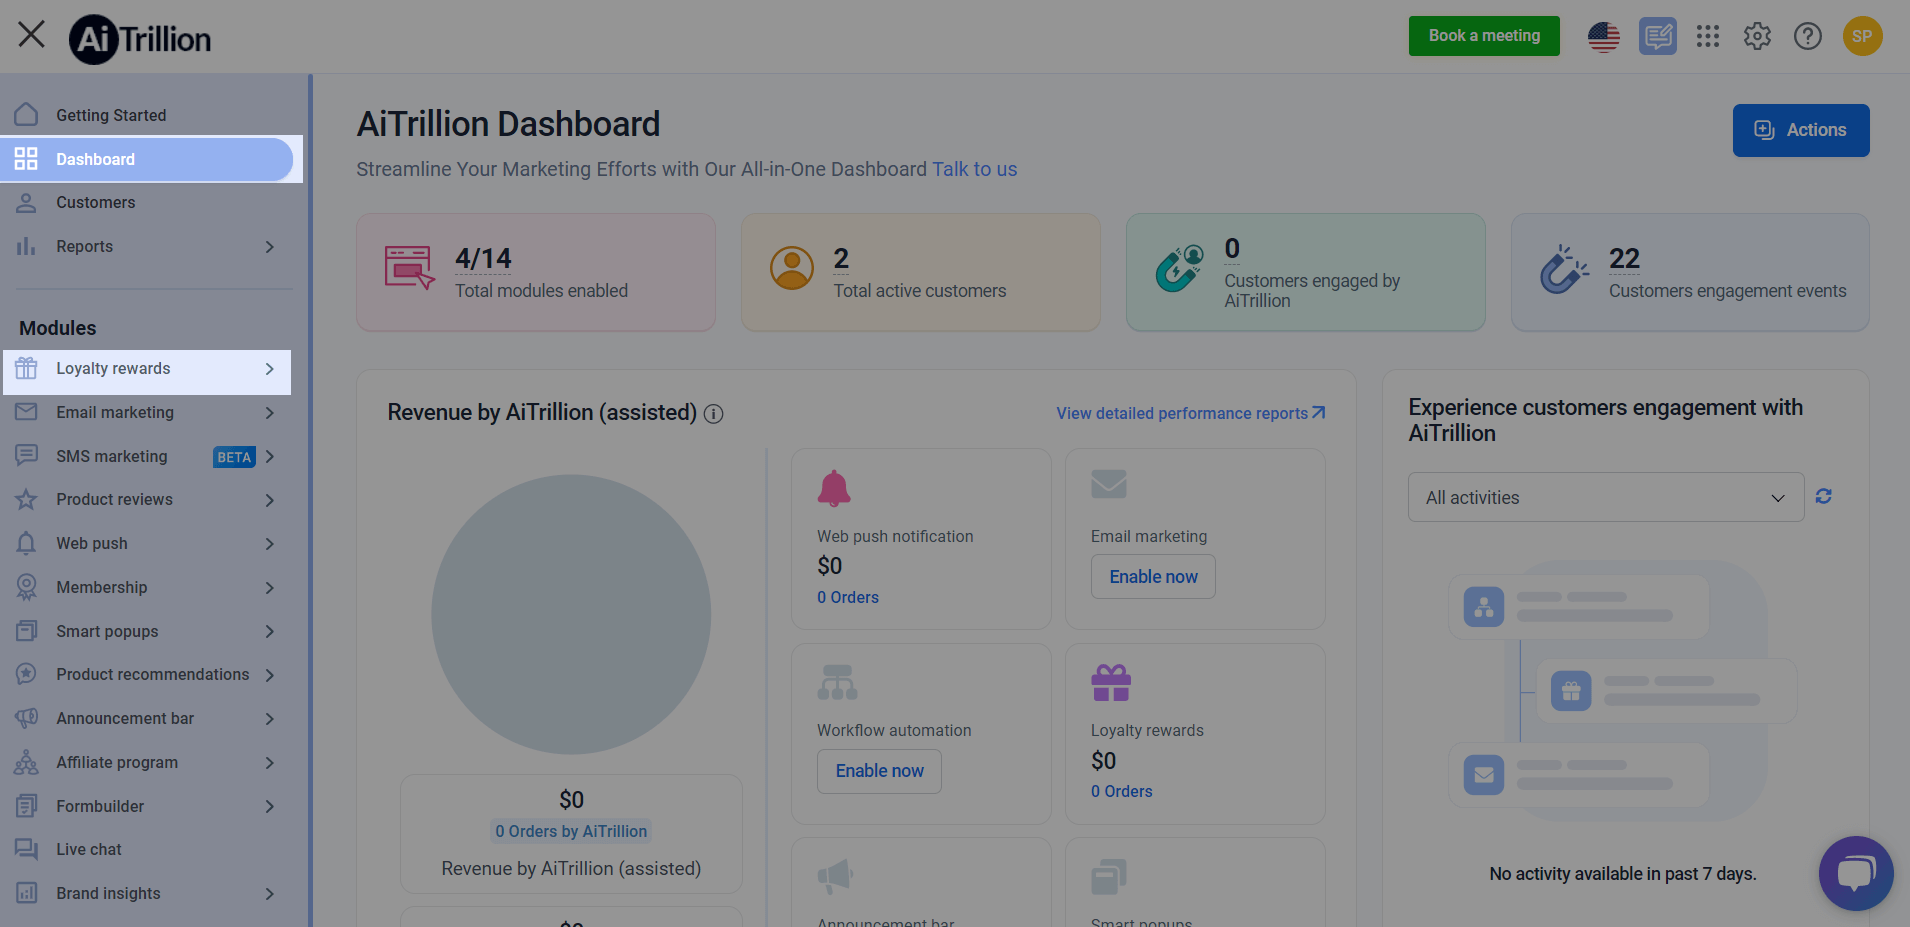Viewport: 1910px width, 927px height.
Task: Close the sidebar with the X icon
Action: [31, 35]
